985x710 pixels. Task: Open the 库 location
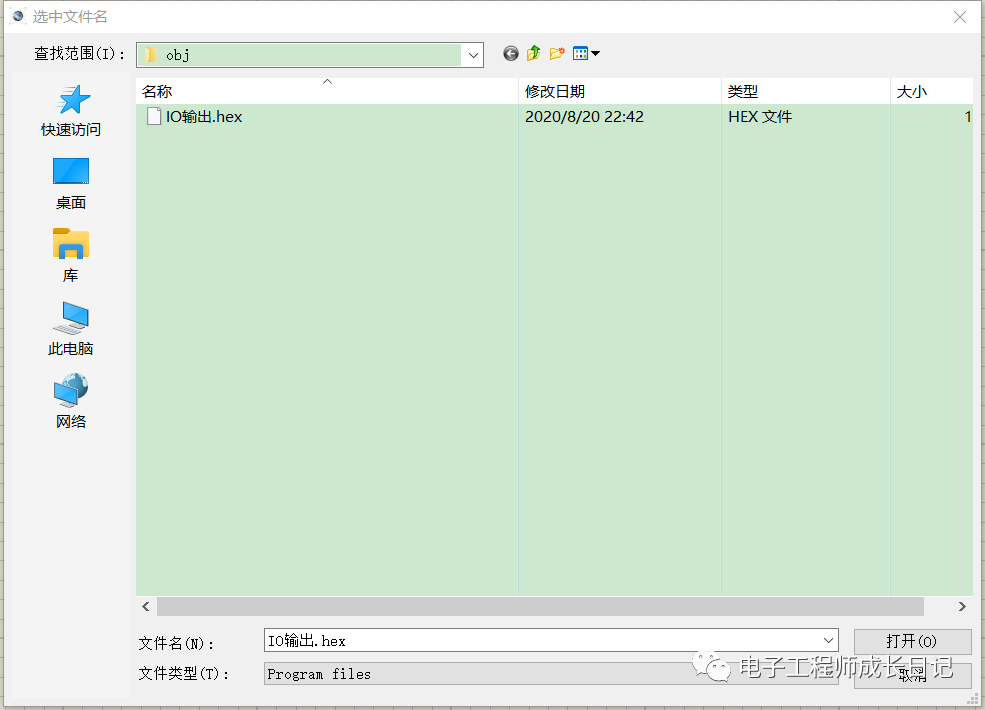70,255
